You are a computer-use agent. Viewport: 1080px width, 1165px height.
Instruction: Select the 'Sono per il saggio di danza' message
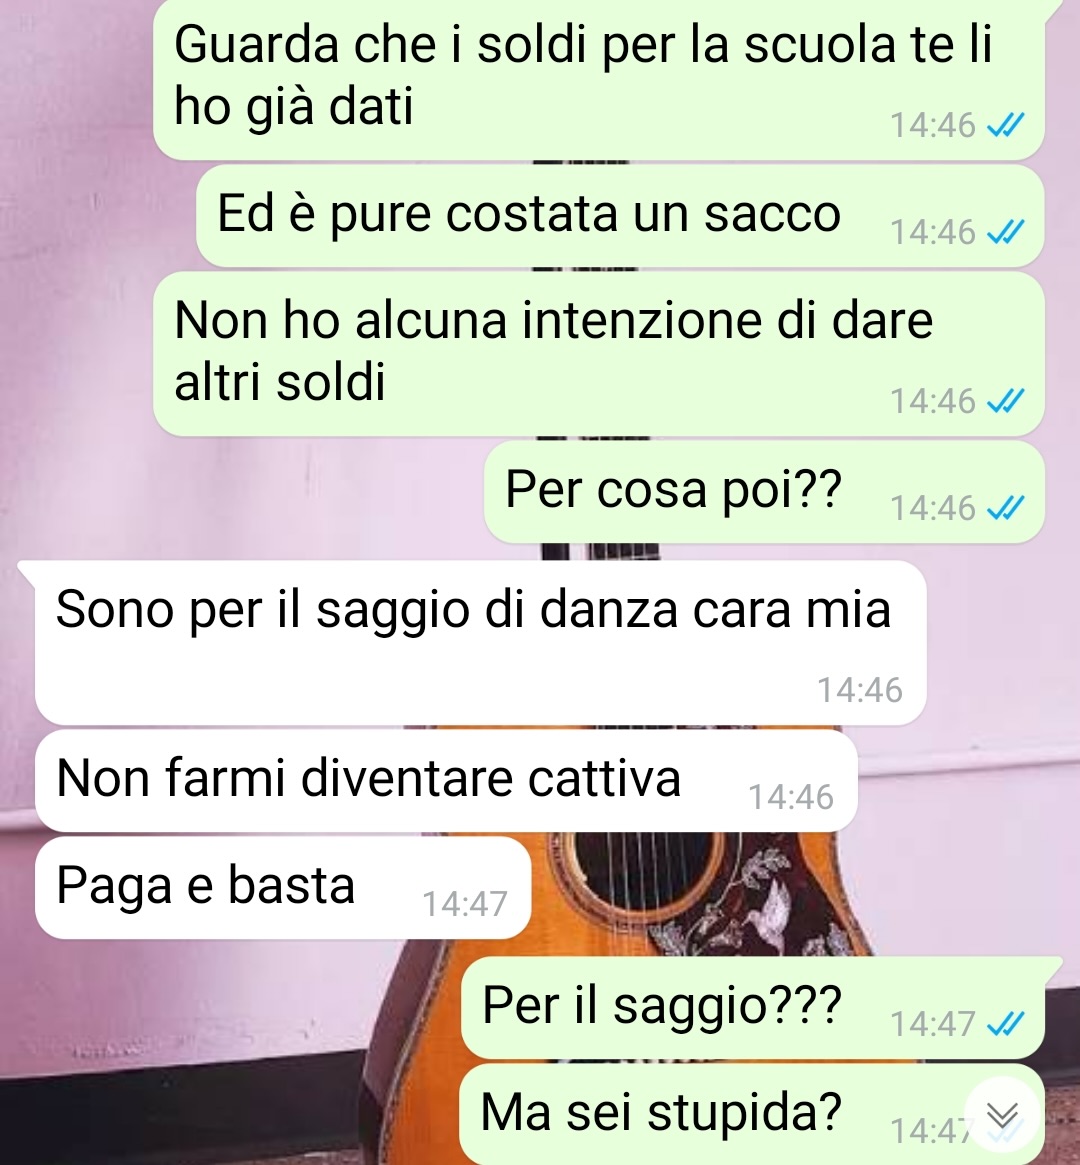[481, 643]
